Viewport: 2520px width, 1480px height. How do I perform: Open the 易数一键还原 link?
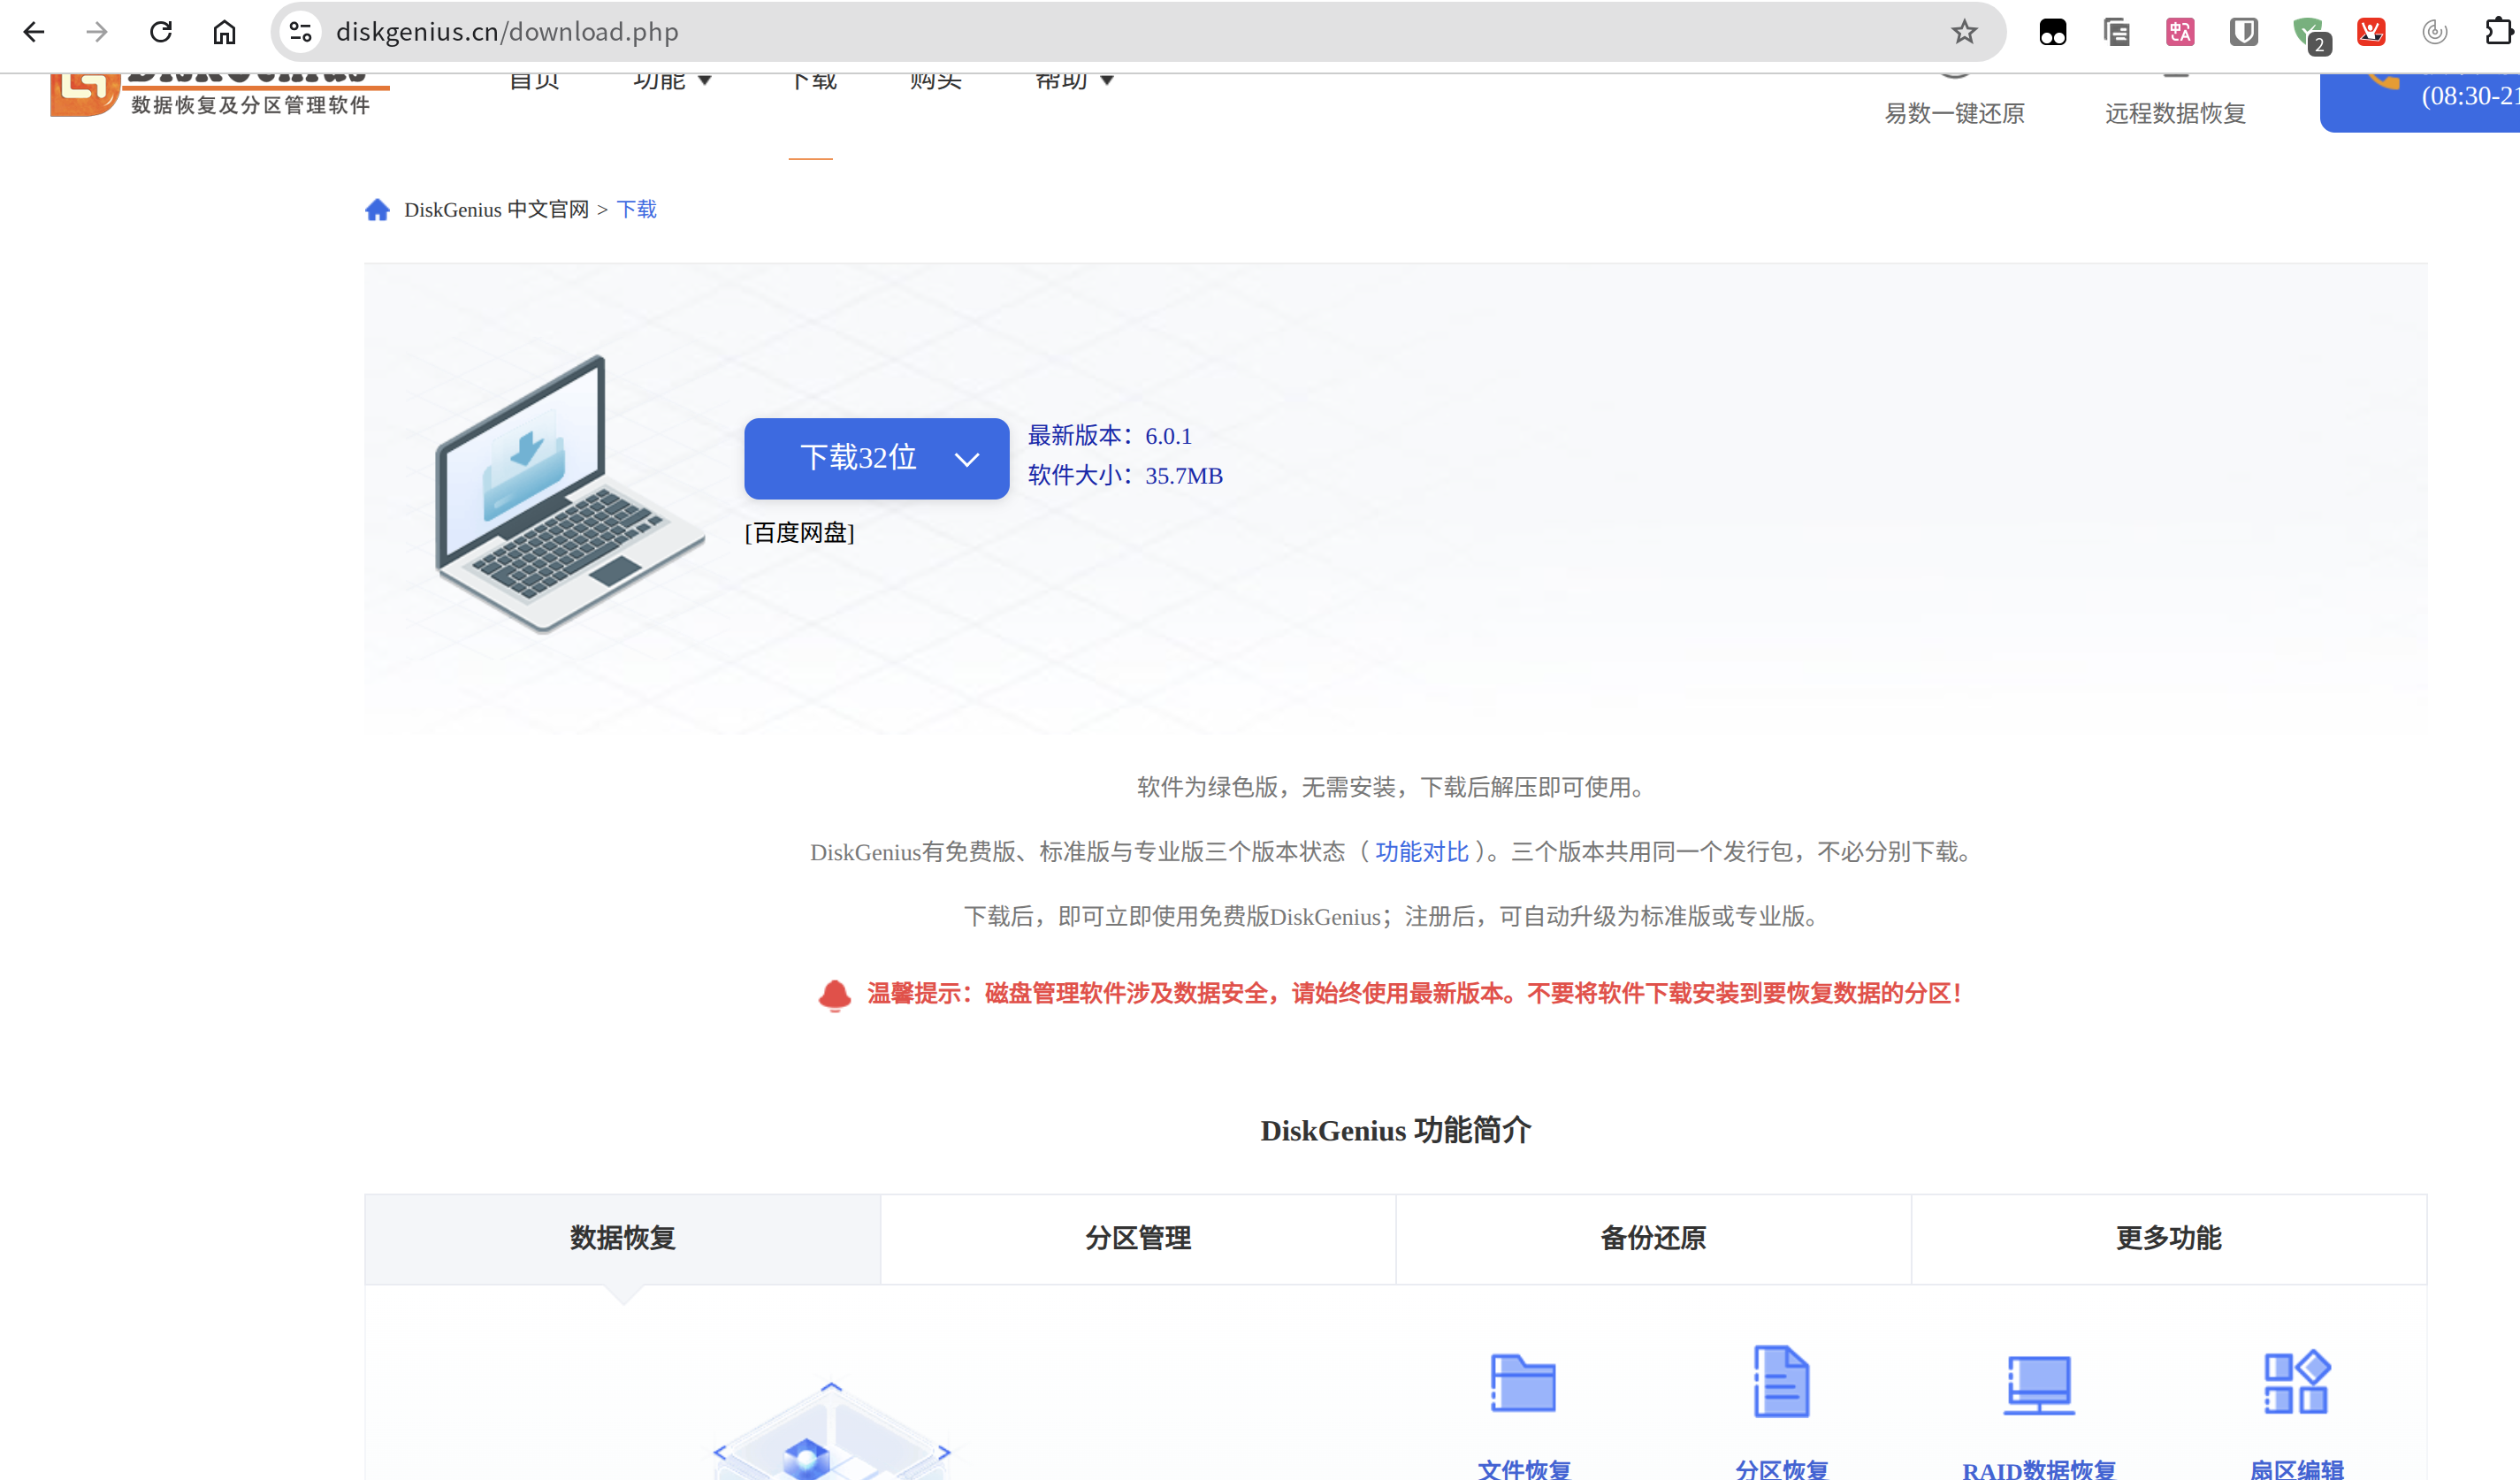pos(1955,113)
